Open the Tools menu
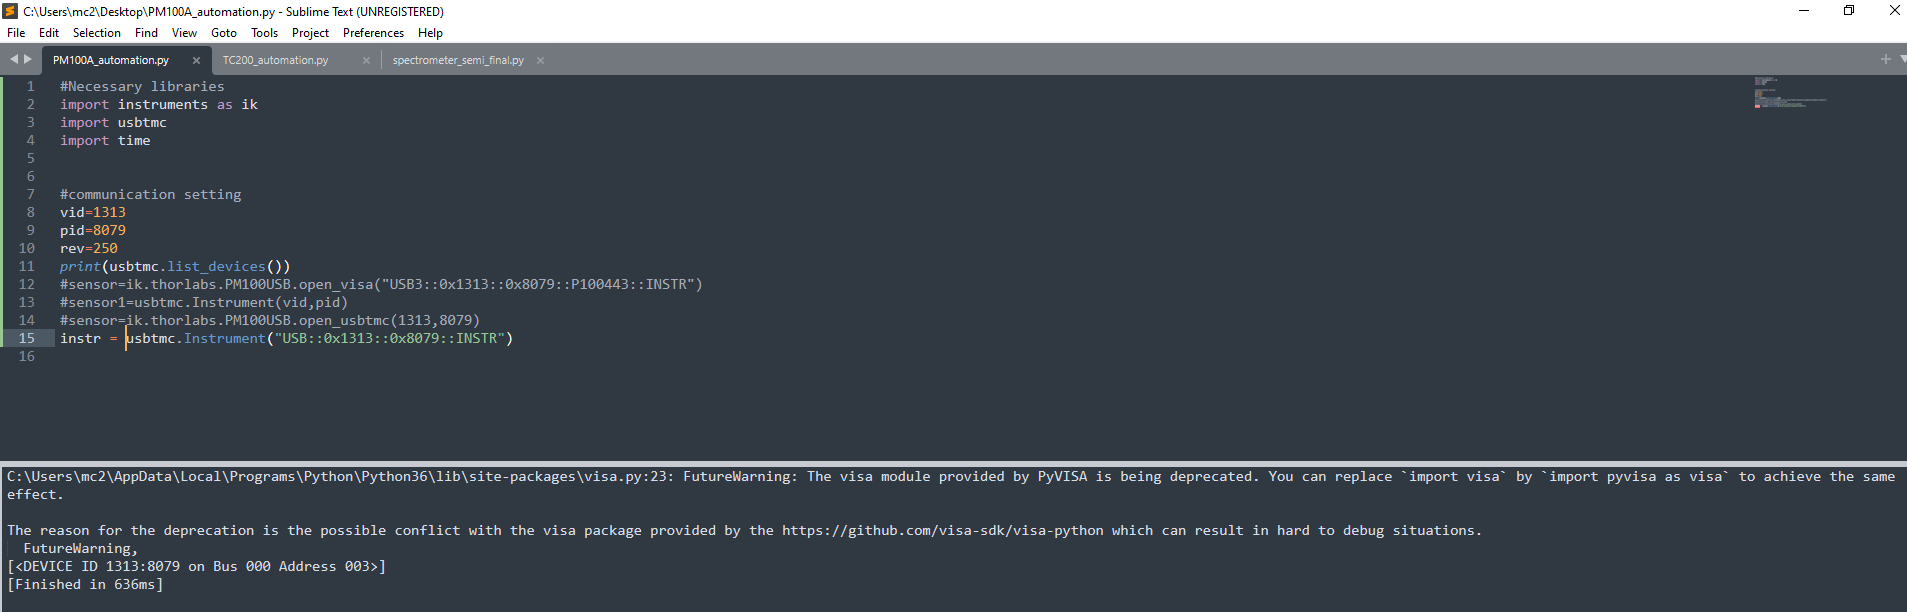 264,32
